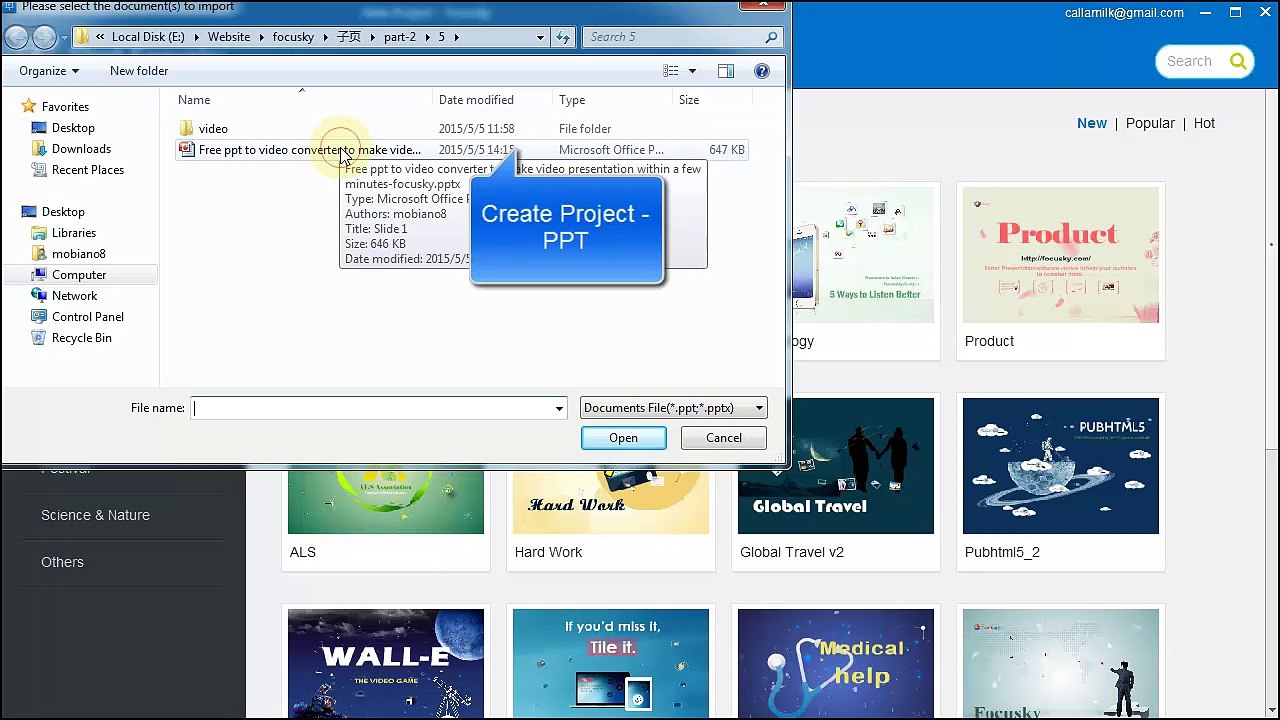This screenshot has height=720, width=1280.
Task: Click Local Disk (E:) in the breadcrumb
Action: (148, 37)
